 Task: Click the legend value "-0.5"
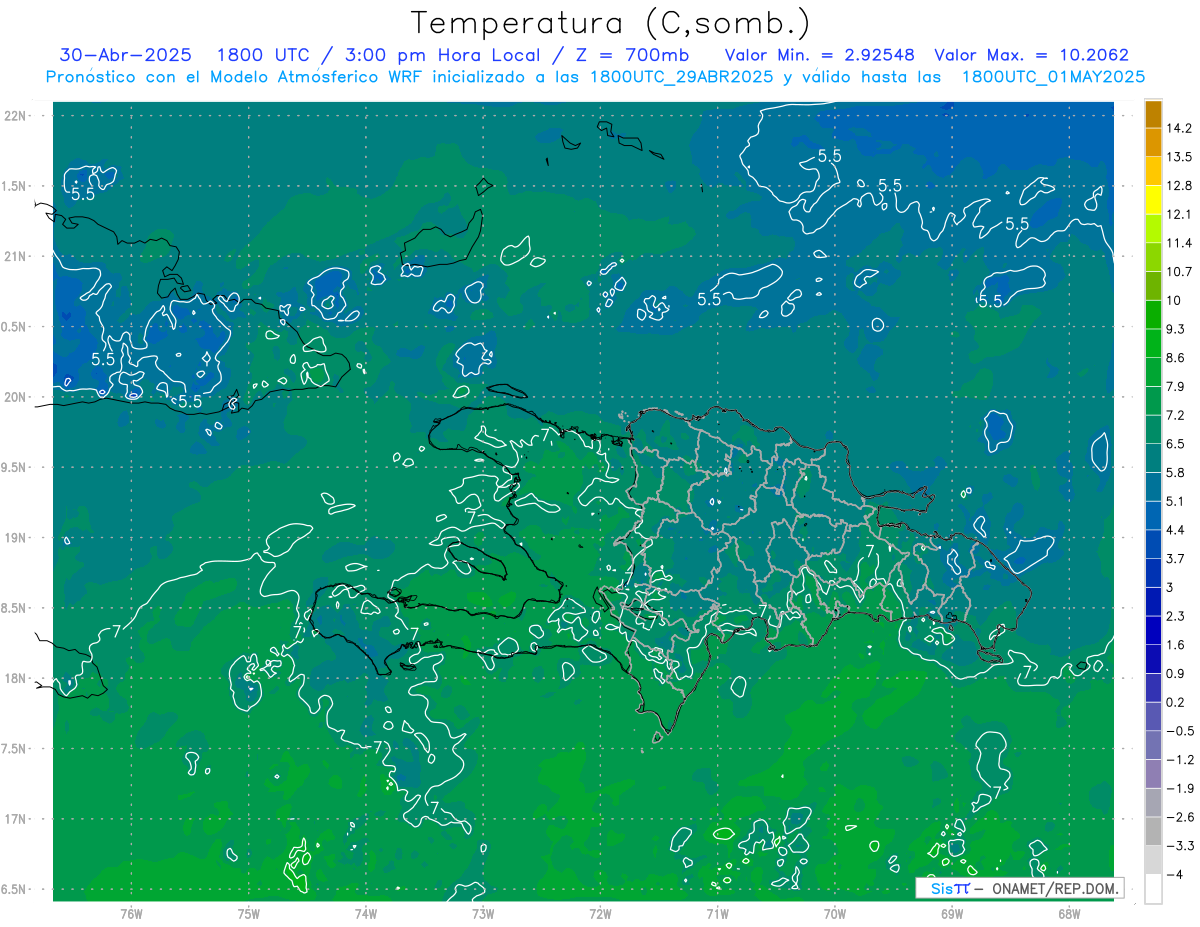(x=1179, y=731)
